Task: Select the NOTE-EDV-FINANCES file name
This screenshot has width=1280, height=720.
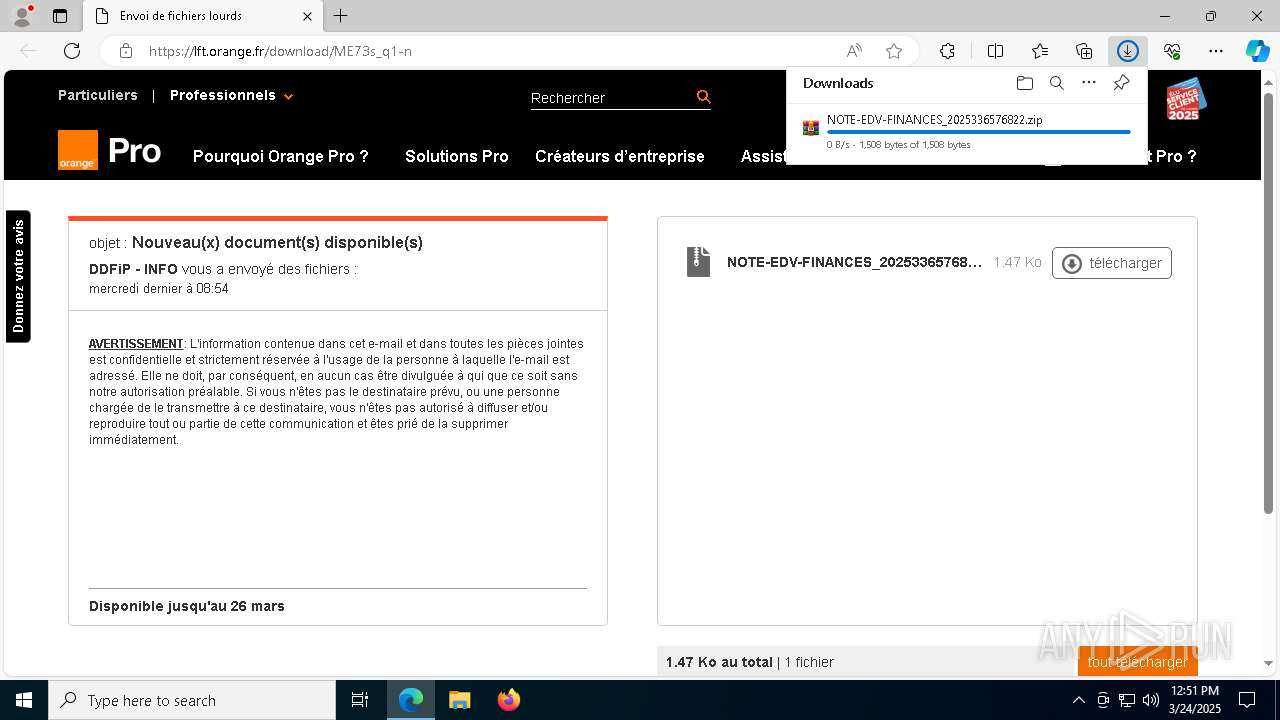Action: tap(854, 262)
